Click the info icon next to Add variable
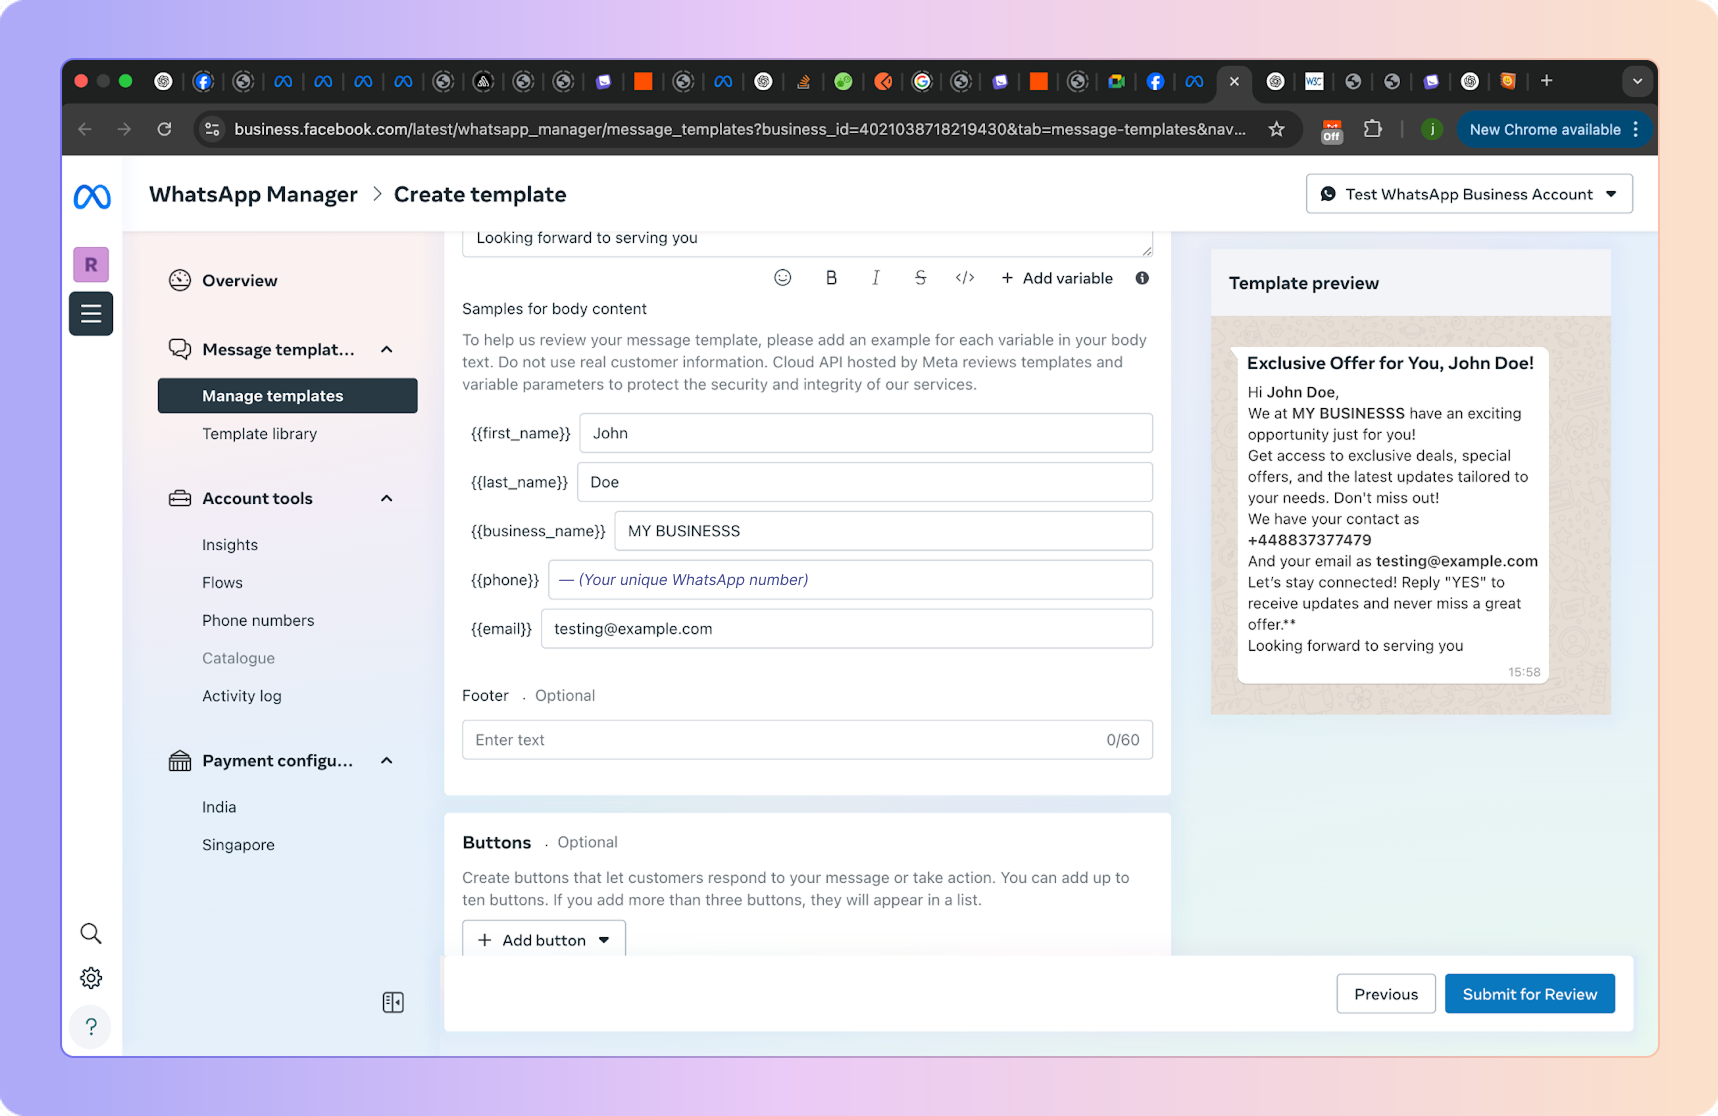The image size is (1718, 1116). (1142, 278)
